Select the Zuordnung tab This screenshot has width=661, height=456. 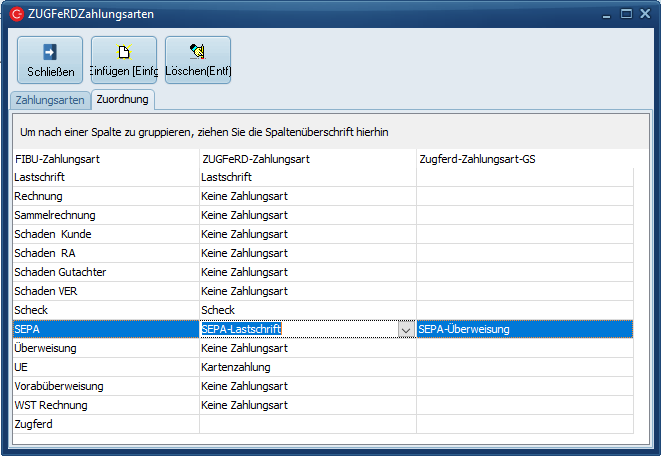123,99
